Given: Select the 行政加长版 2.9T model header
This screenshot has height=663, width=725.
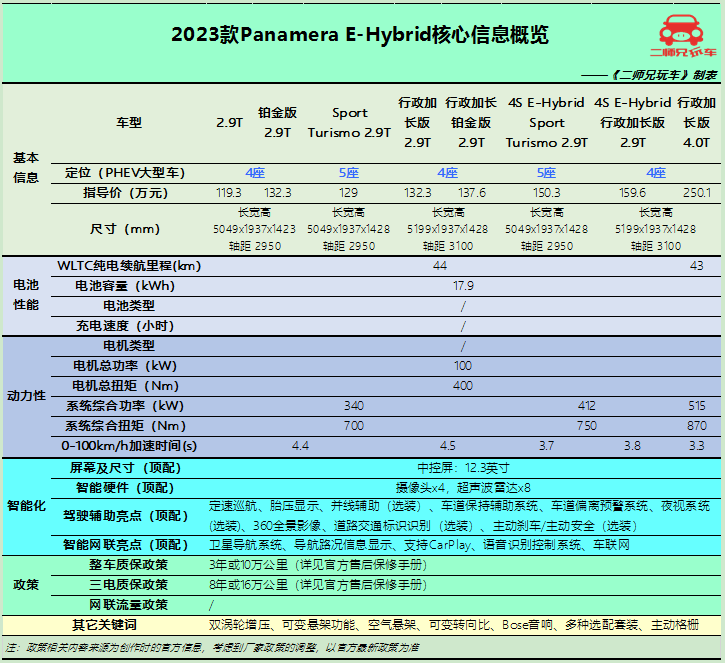Looking at the screenshot, I should point(418,123).
